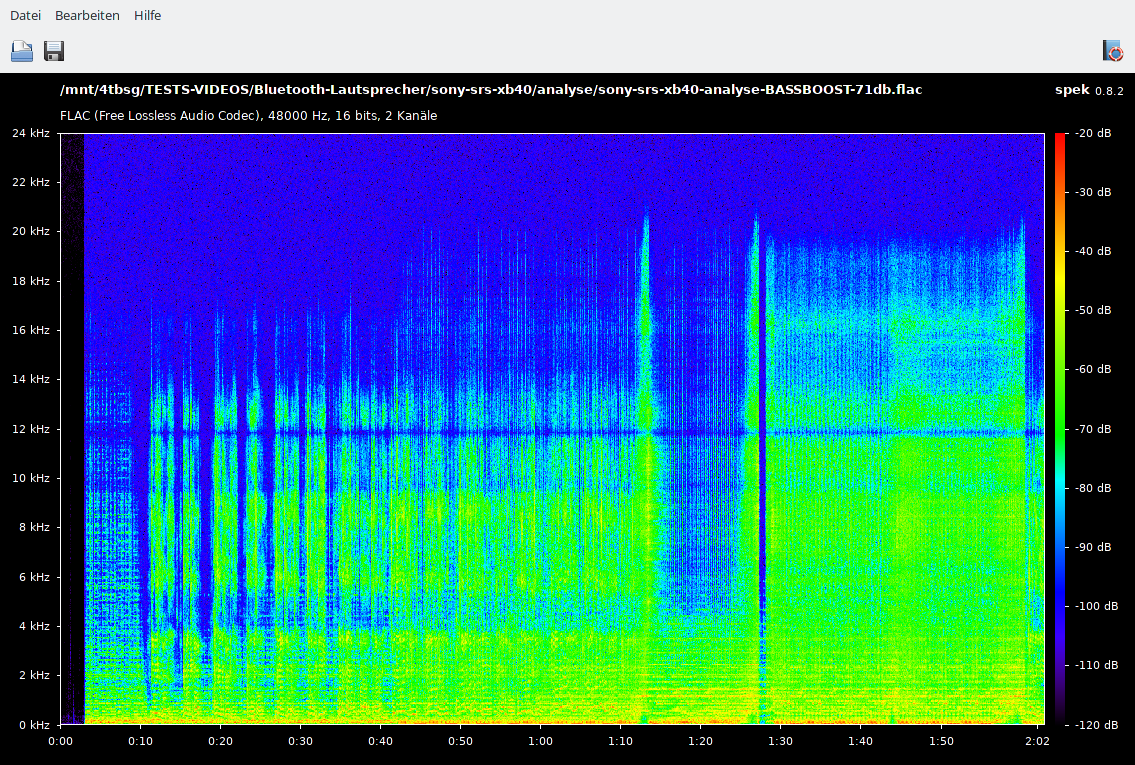Click the 1:00 time label
The image size is (1135, 765).
pos(540,741)
